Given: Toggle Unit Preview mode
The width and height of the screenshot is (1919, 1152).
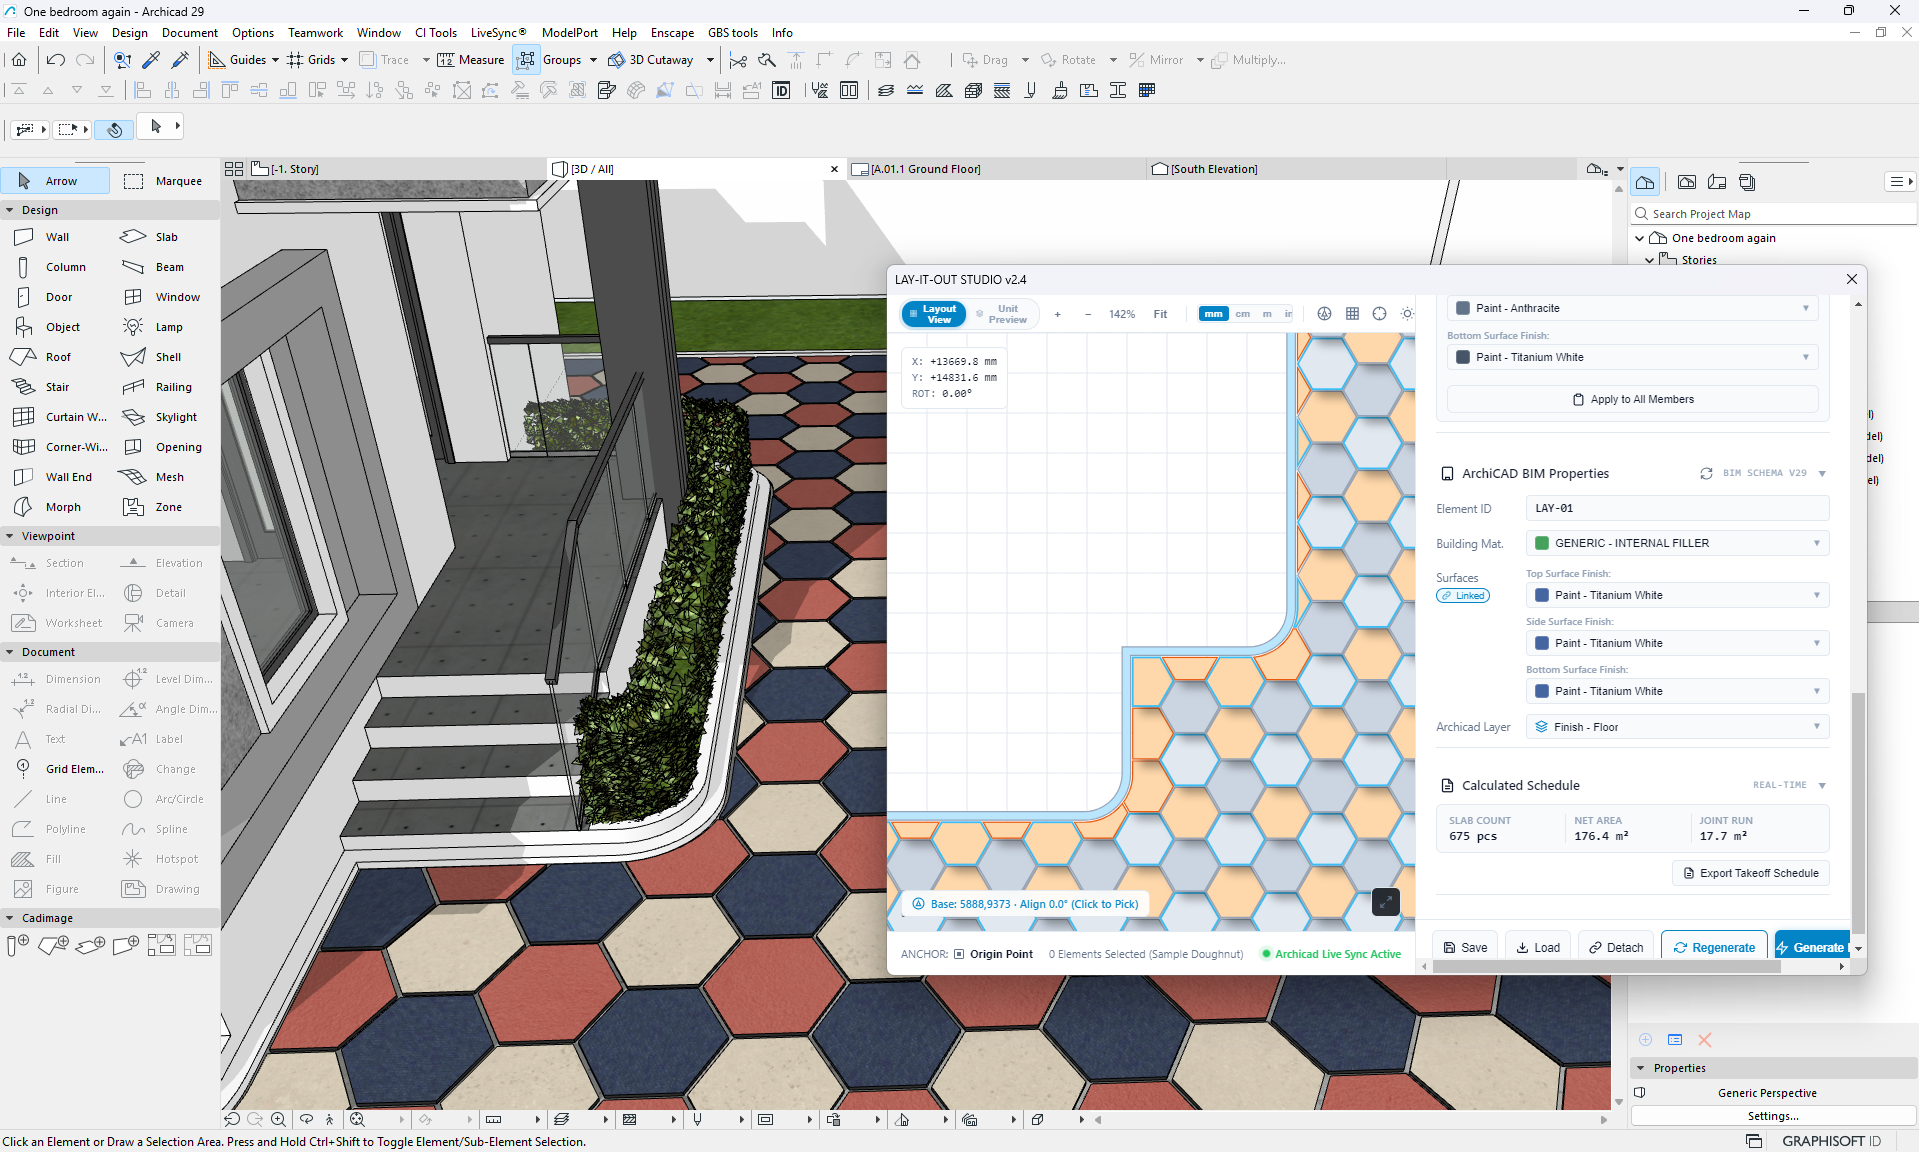Looking at the screenshot, I should (1002, 314).
